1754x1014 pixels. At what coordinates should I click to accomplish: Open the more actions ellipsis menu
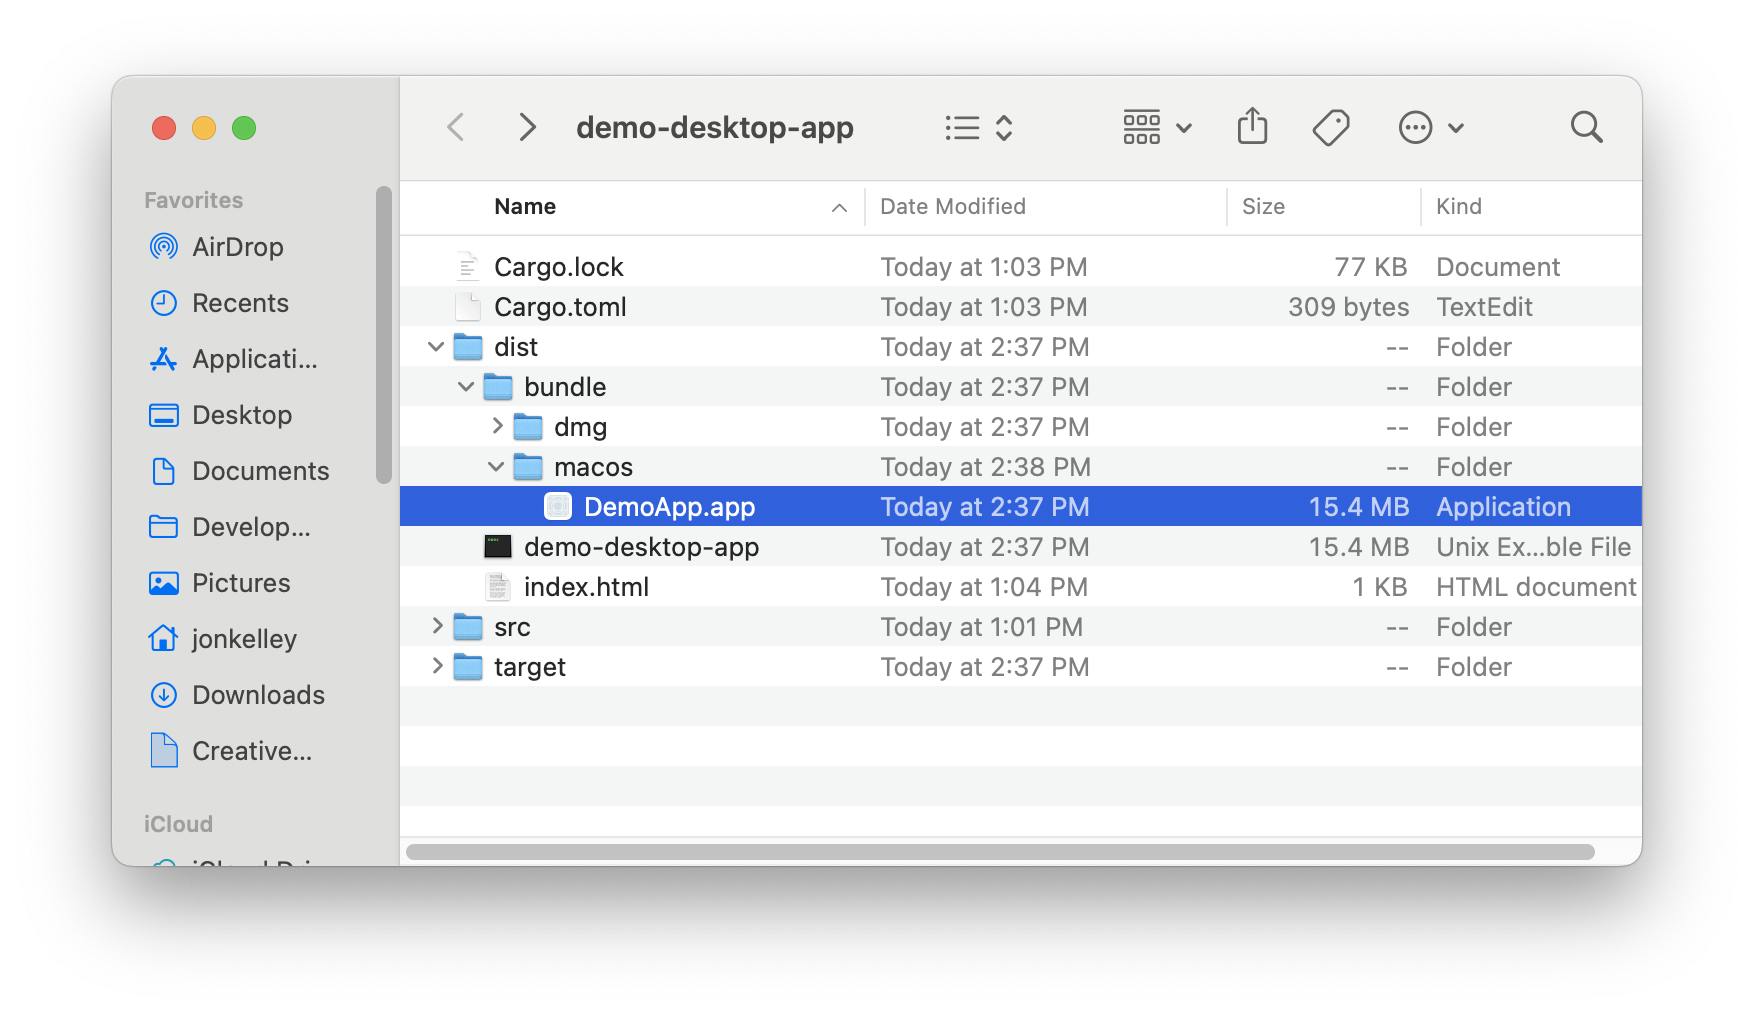(x=1415, y=127)
